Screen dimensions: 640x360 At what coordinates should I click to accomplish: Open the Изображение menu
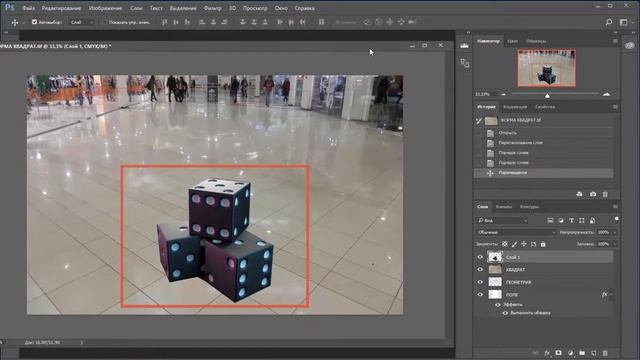tap(105, 8)
